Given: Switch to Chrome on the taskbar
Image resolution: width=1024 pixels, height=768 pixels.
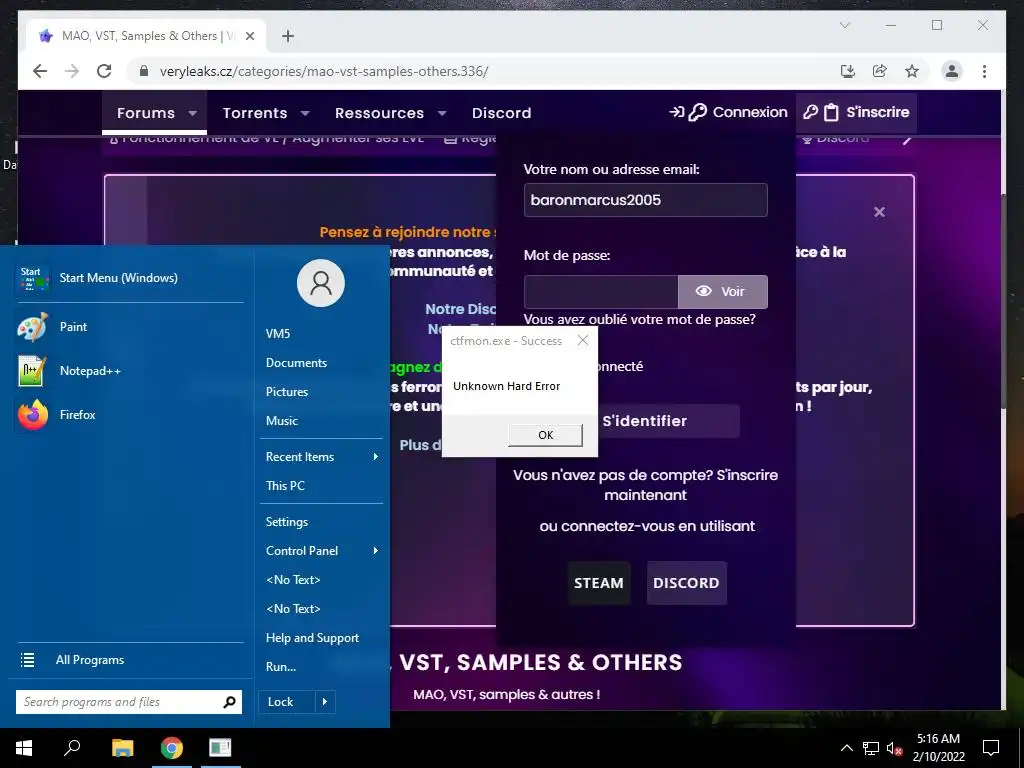Looking at the screenshot, I should click(172, 748).
